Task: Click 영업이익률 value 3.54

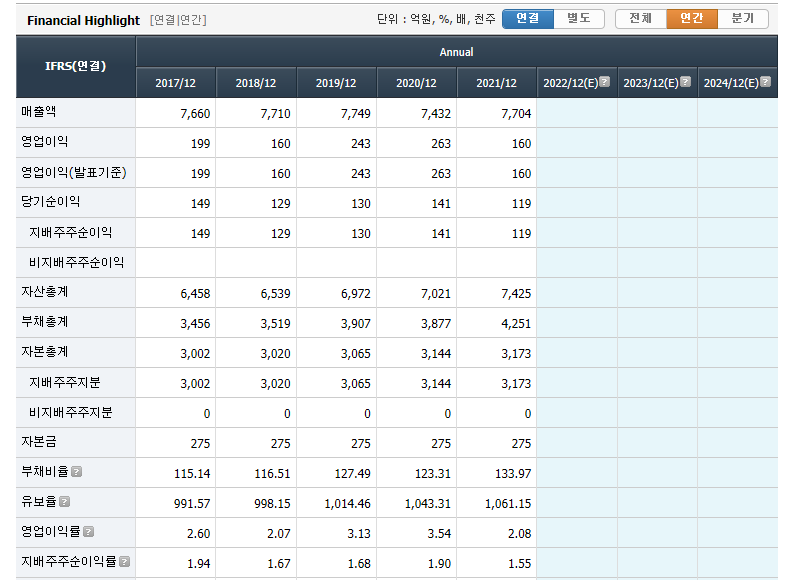Action: [x=439, y=534]
